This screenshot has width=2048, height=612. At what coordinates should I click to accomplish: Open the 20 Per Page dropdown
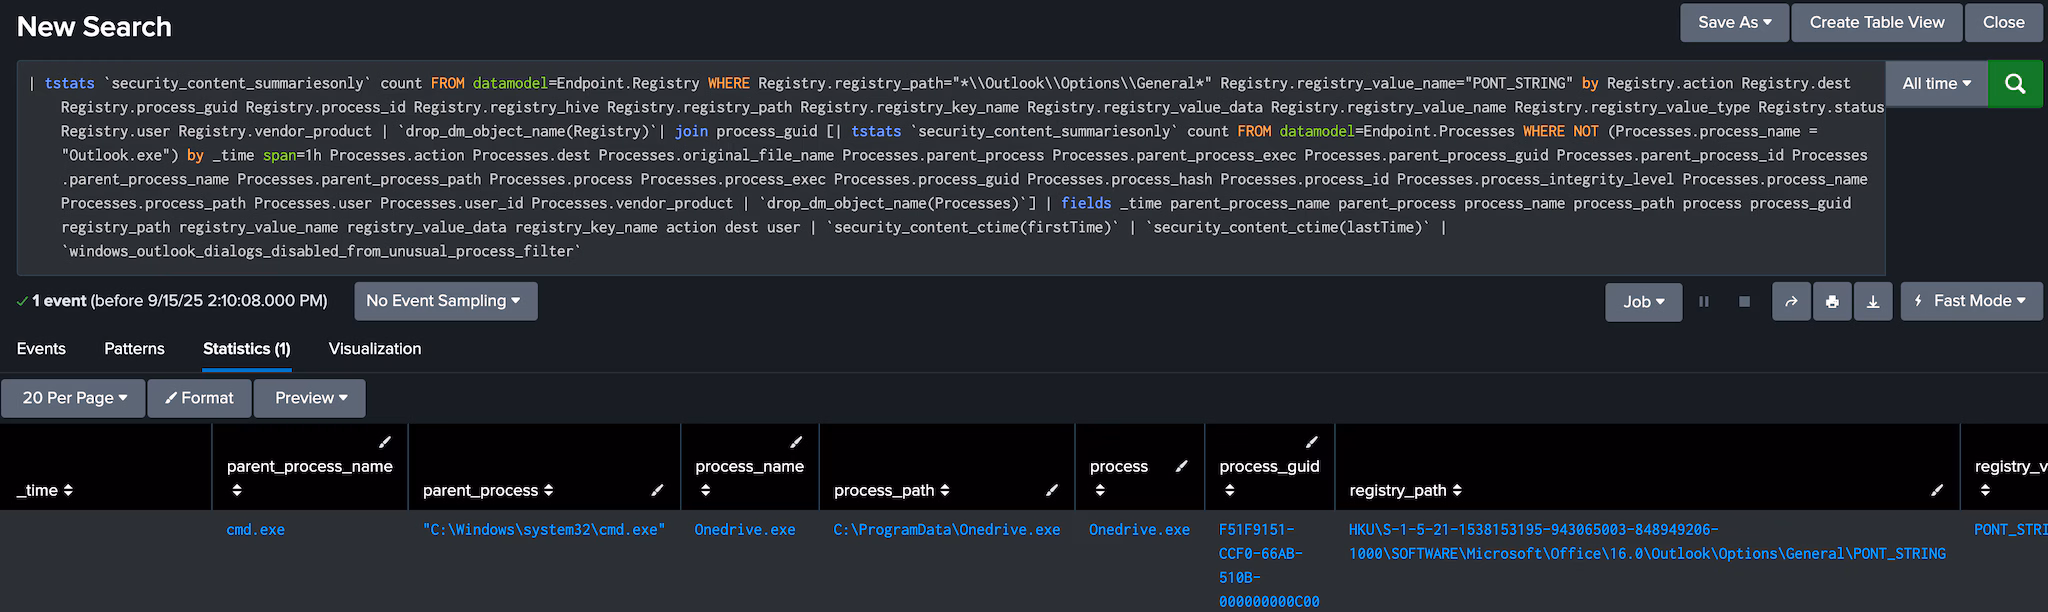[74, 398]
